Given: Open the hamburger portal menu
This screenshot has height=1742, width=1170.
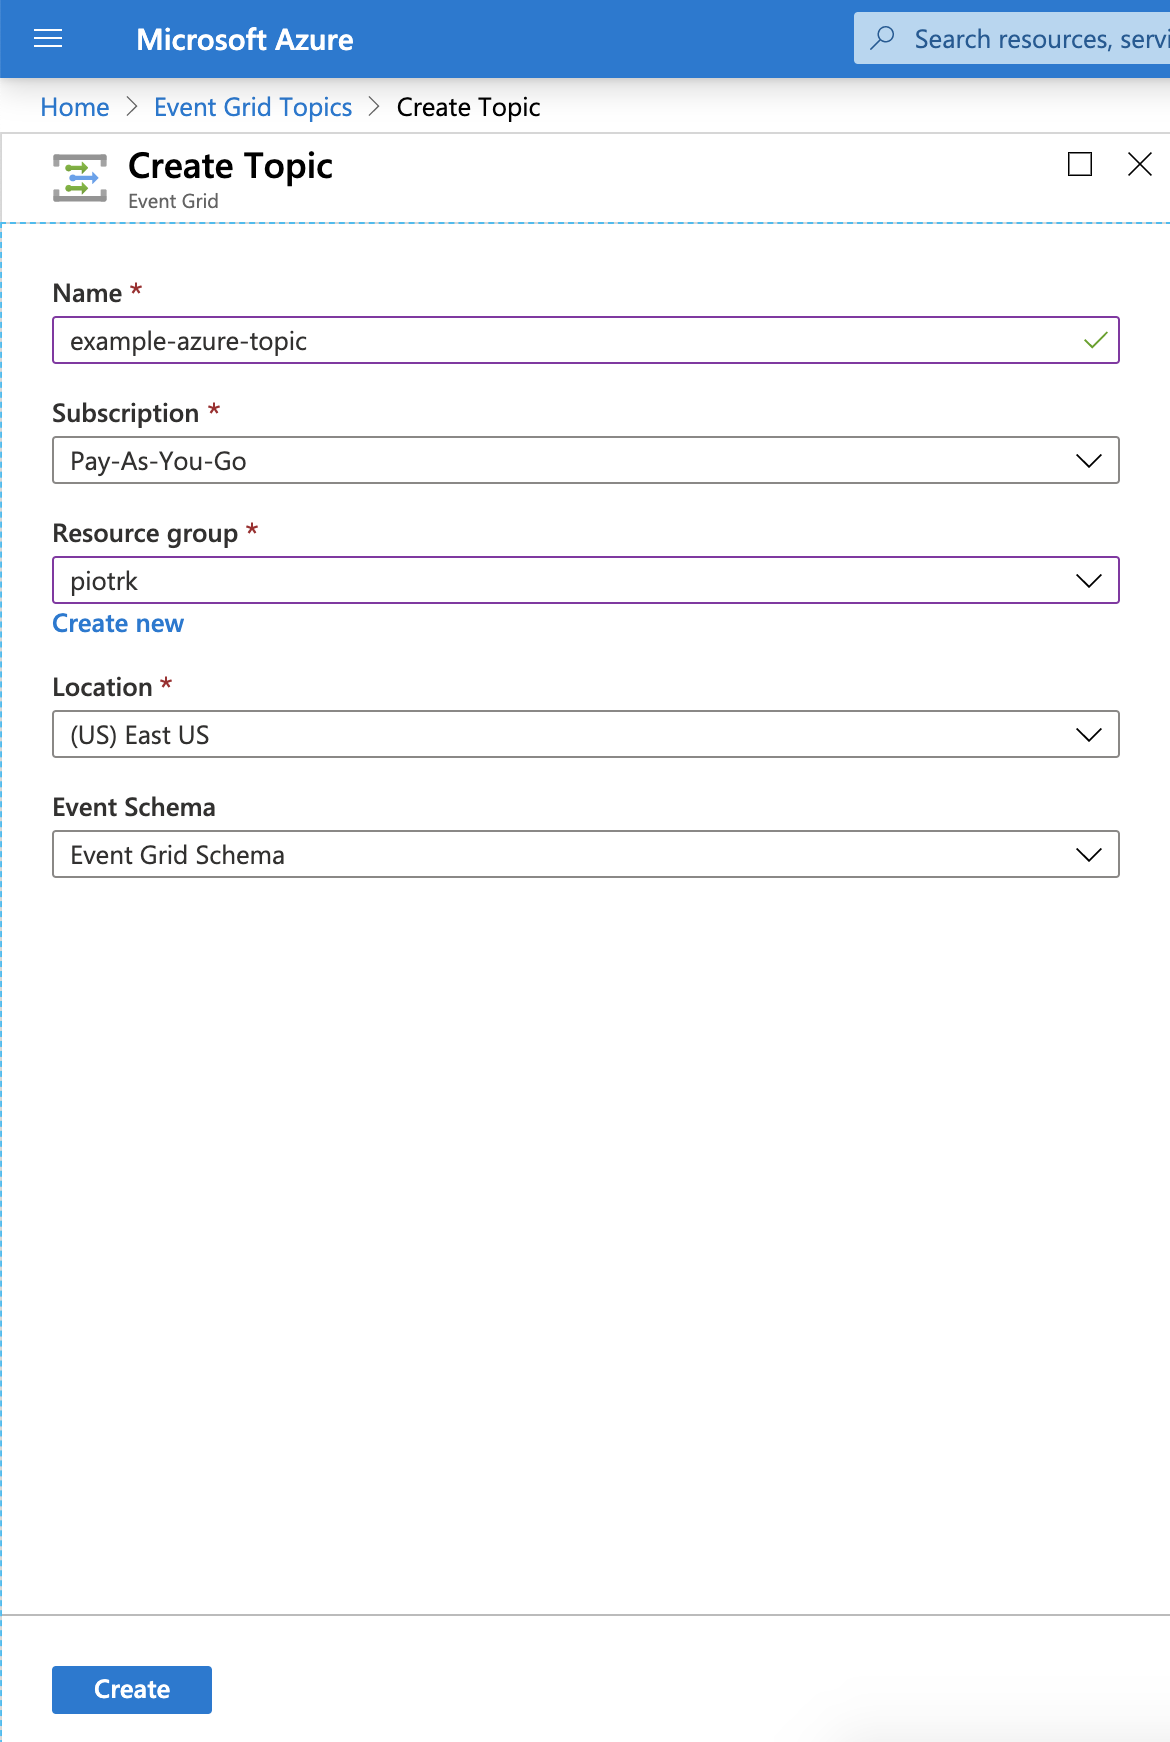Looking at the screenshot, I should coord(48,39).
